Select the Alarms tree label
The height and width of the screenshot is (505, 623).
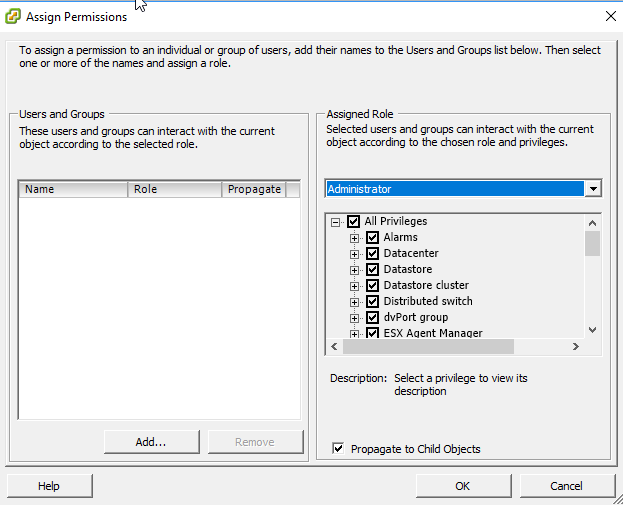click(400, 237)
